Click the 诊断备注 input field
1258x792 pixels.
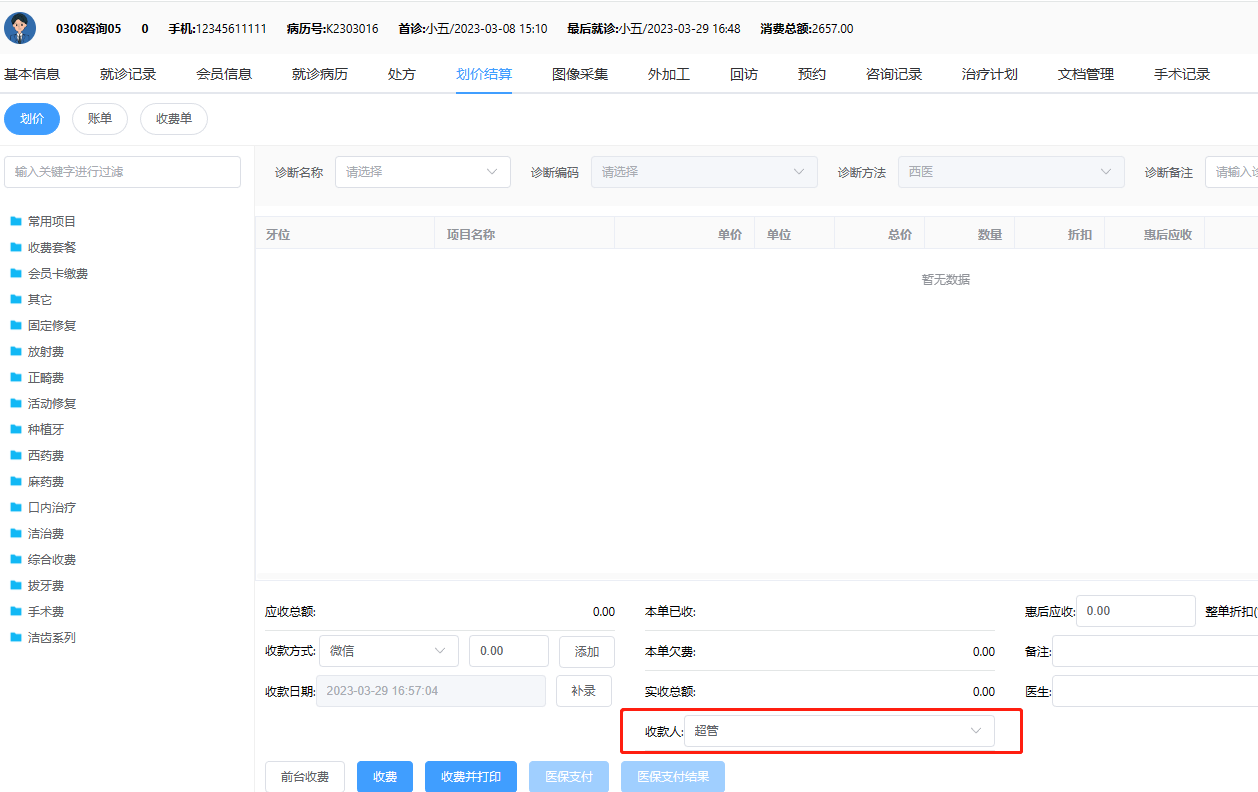click(1231, 172)
